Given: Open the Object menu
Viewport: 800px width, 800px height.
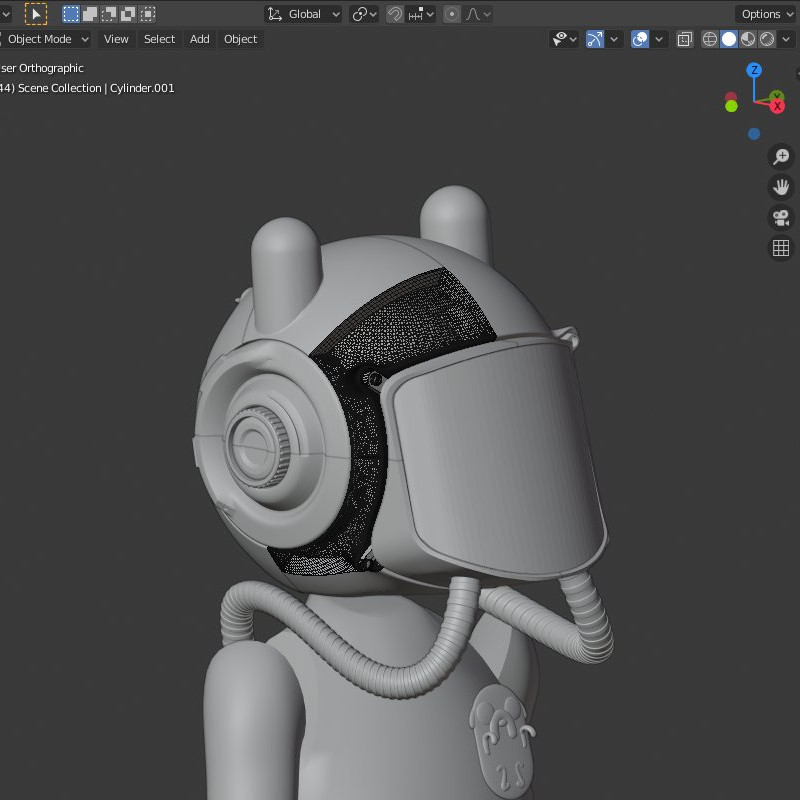Looking at the screenshot, I should pos(240,39).
